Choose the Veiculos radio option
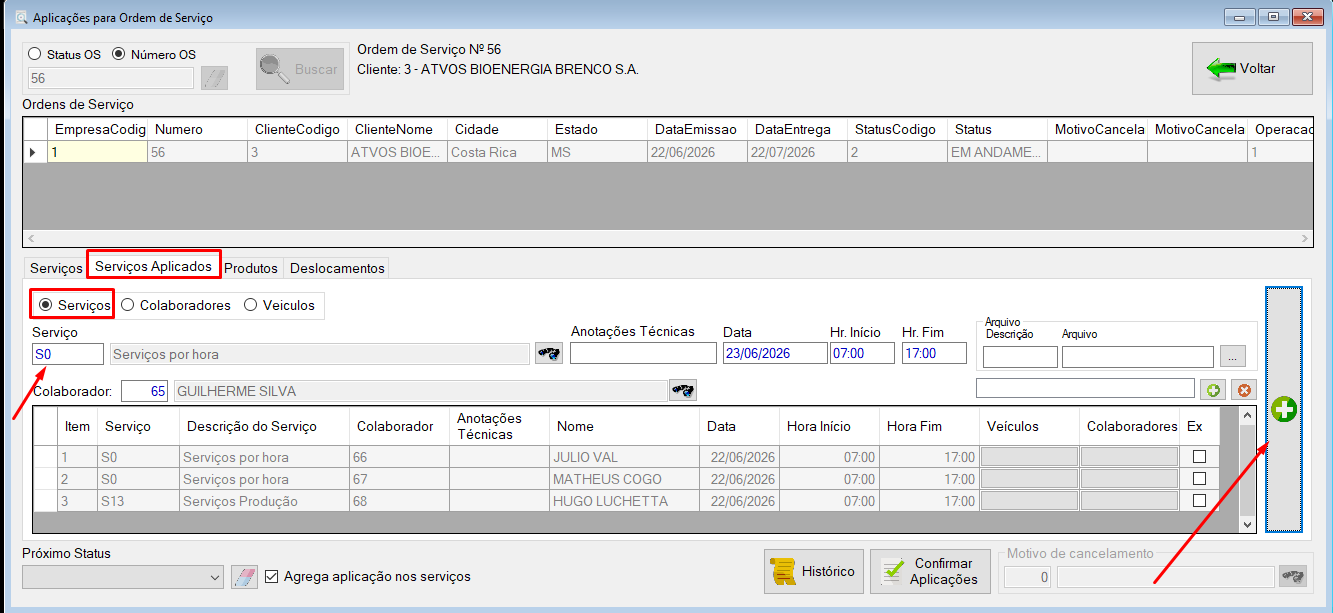This screenshot has width=1333, height=613. point(251,305)
